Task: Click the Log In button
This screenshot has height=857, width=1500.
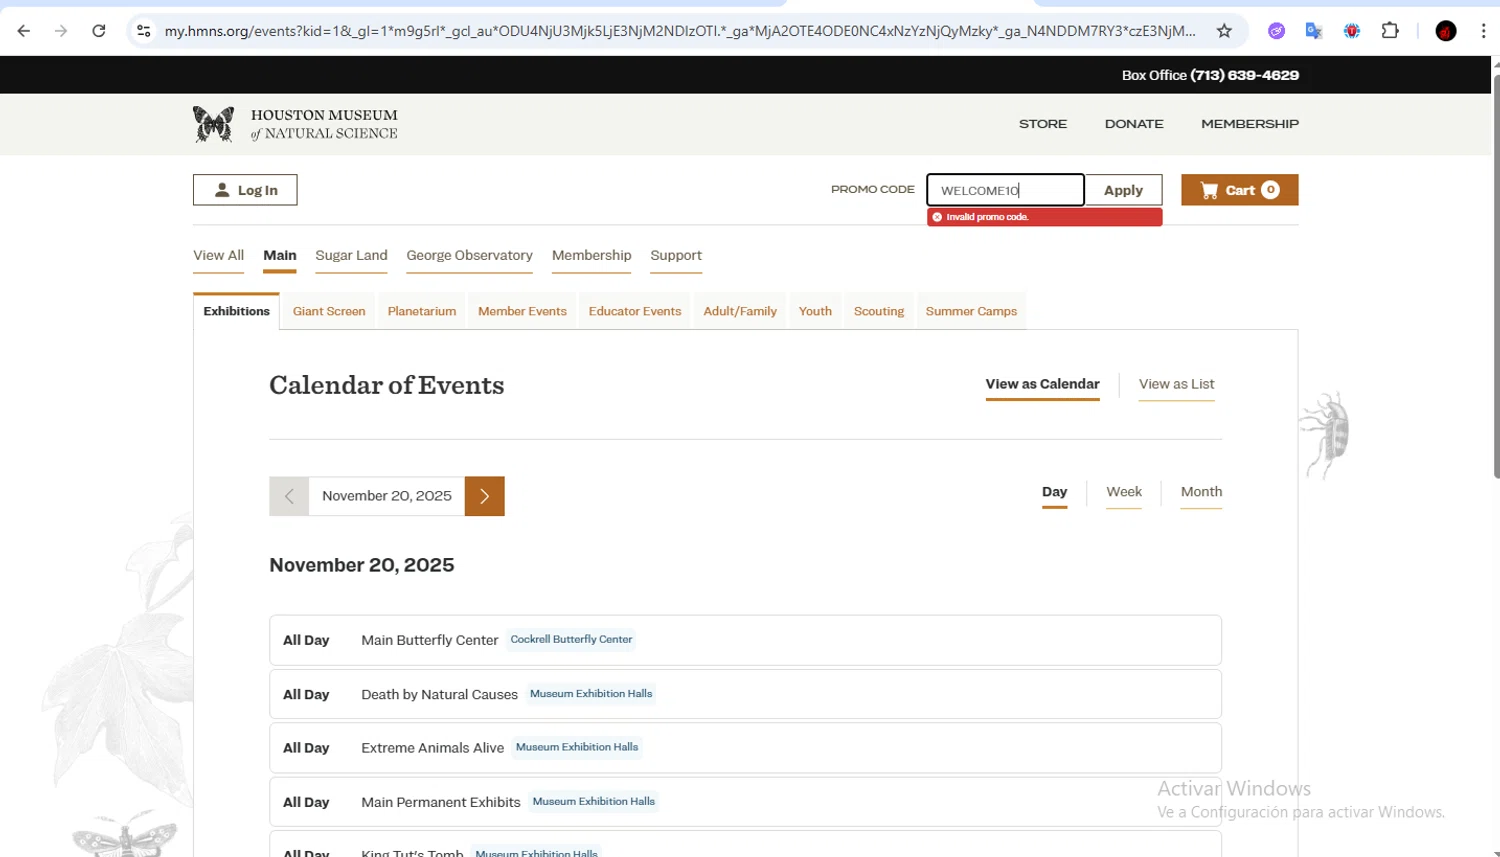Action: (x=245, y=190)
